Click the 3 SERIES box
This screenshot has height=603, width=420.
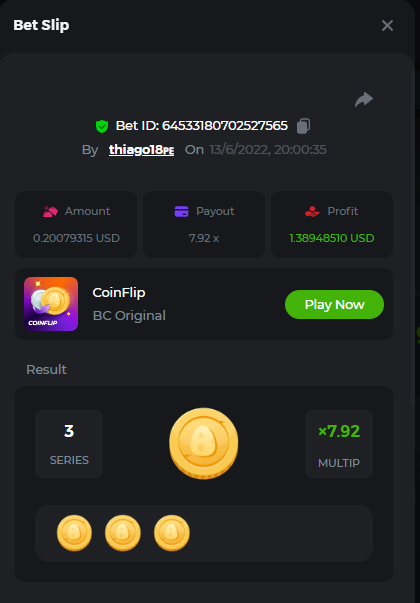[x=69, y=444]
